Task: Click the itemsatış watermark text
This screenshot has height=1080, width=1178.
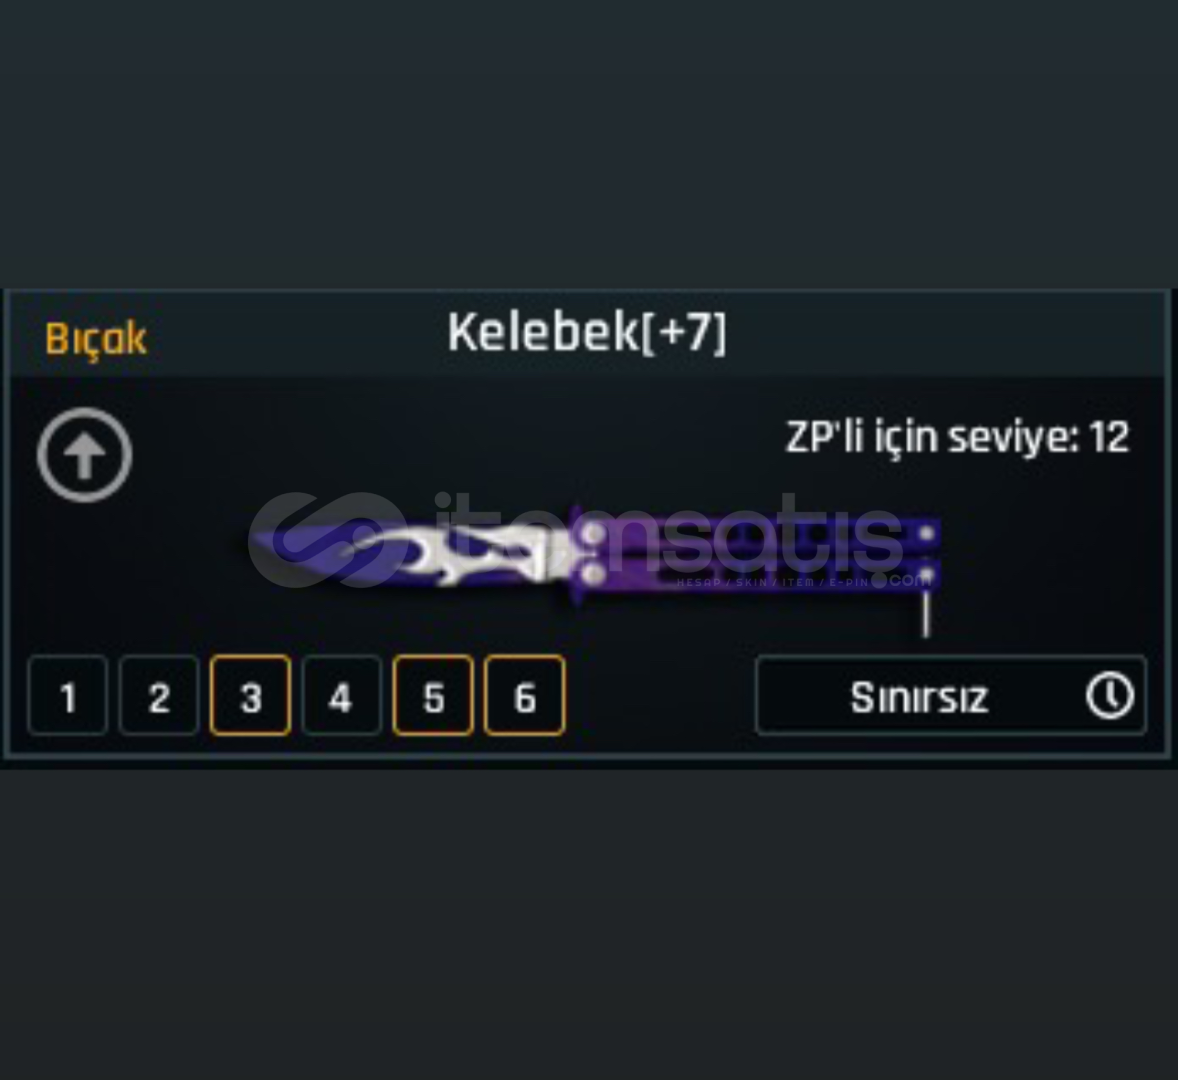Action: [x=669, y=535]
